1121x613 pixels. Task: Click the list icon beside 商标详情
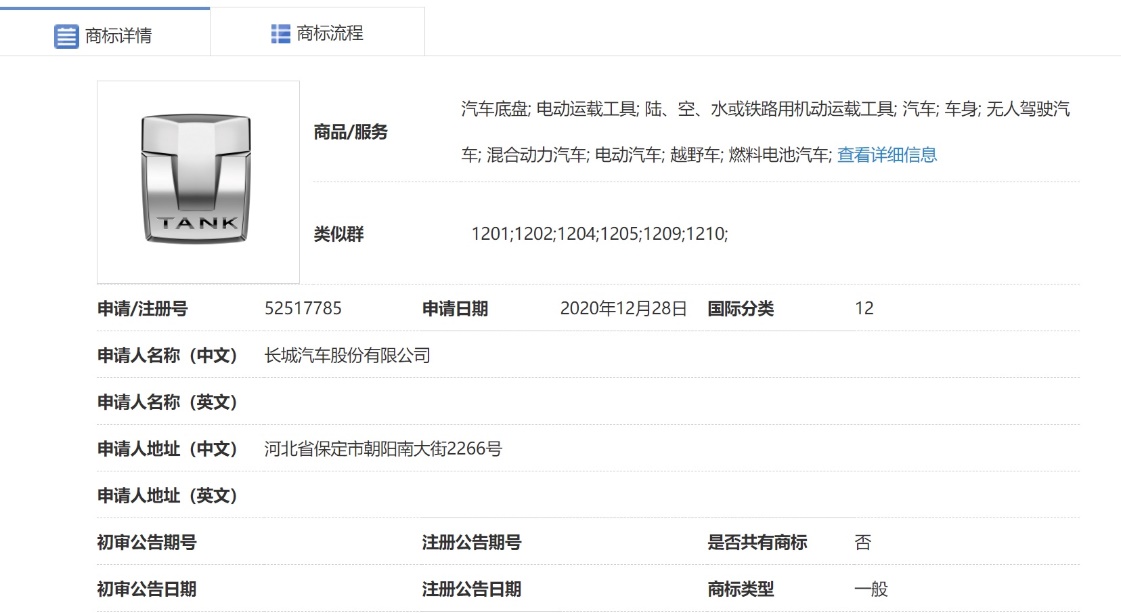[66, 37]
